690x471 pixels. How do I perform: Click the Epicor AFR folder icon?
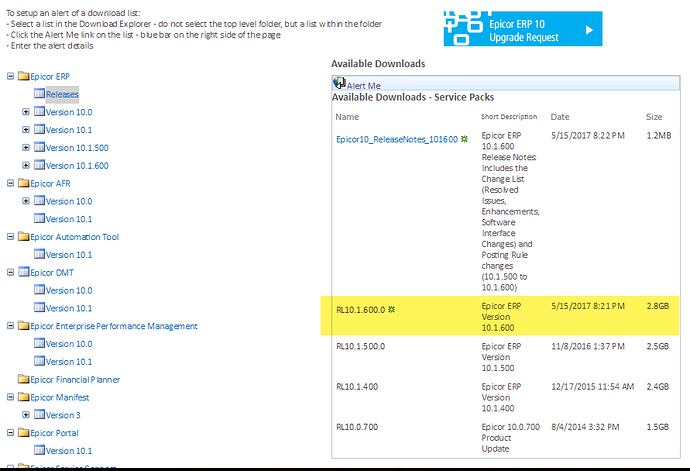pyautogui.click(x=24, y=183)
